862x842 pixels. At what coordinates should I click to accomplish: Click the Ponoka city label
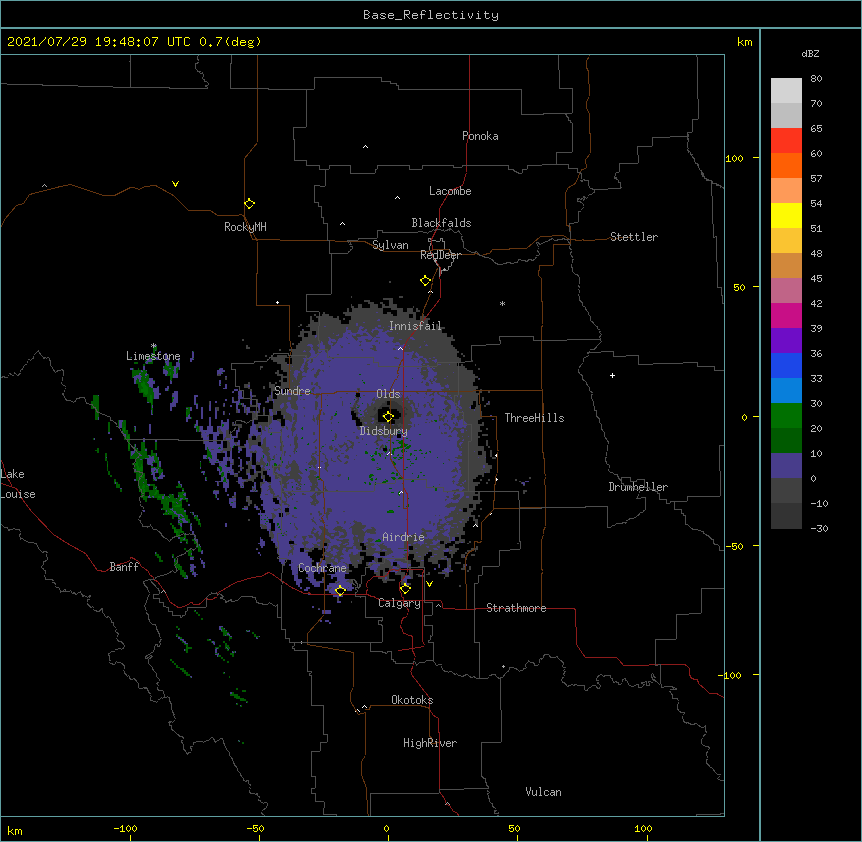click(480, 136)
